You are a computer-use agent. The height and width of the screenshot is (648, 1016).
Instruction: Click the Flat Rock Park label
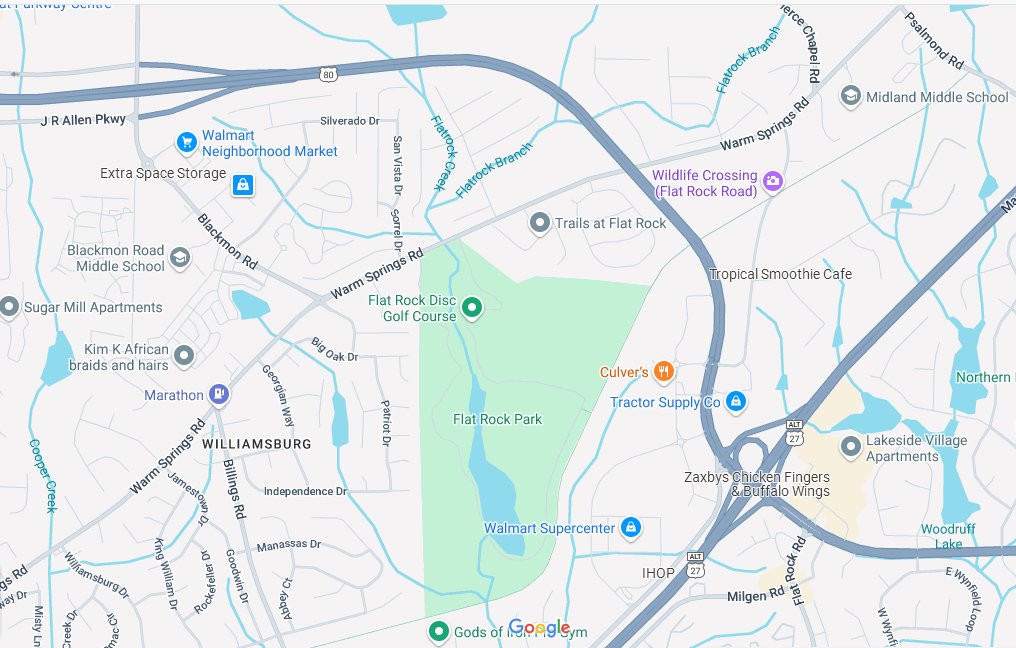[497, 419]
